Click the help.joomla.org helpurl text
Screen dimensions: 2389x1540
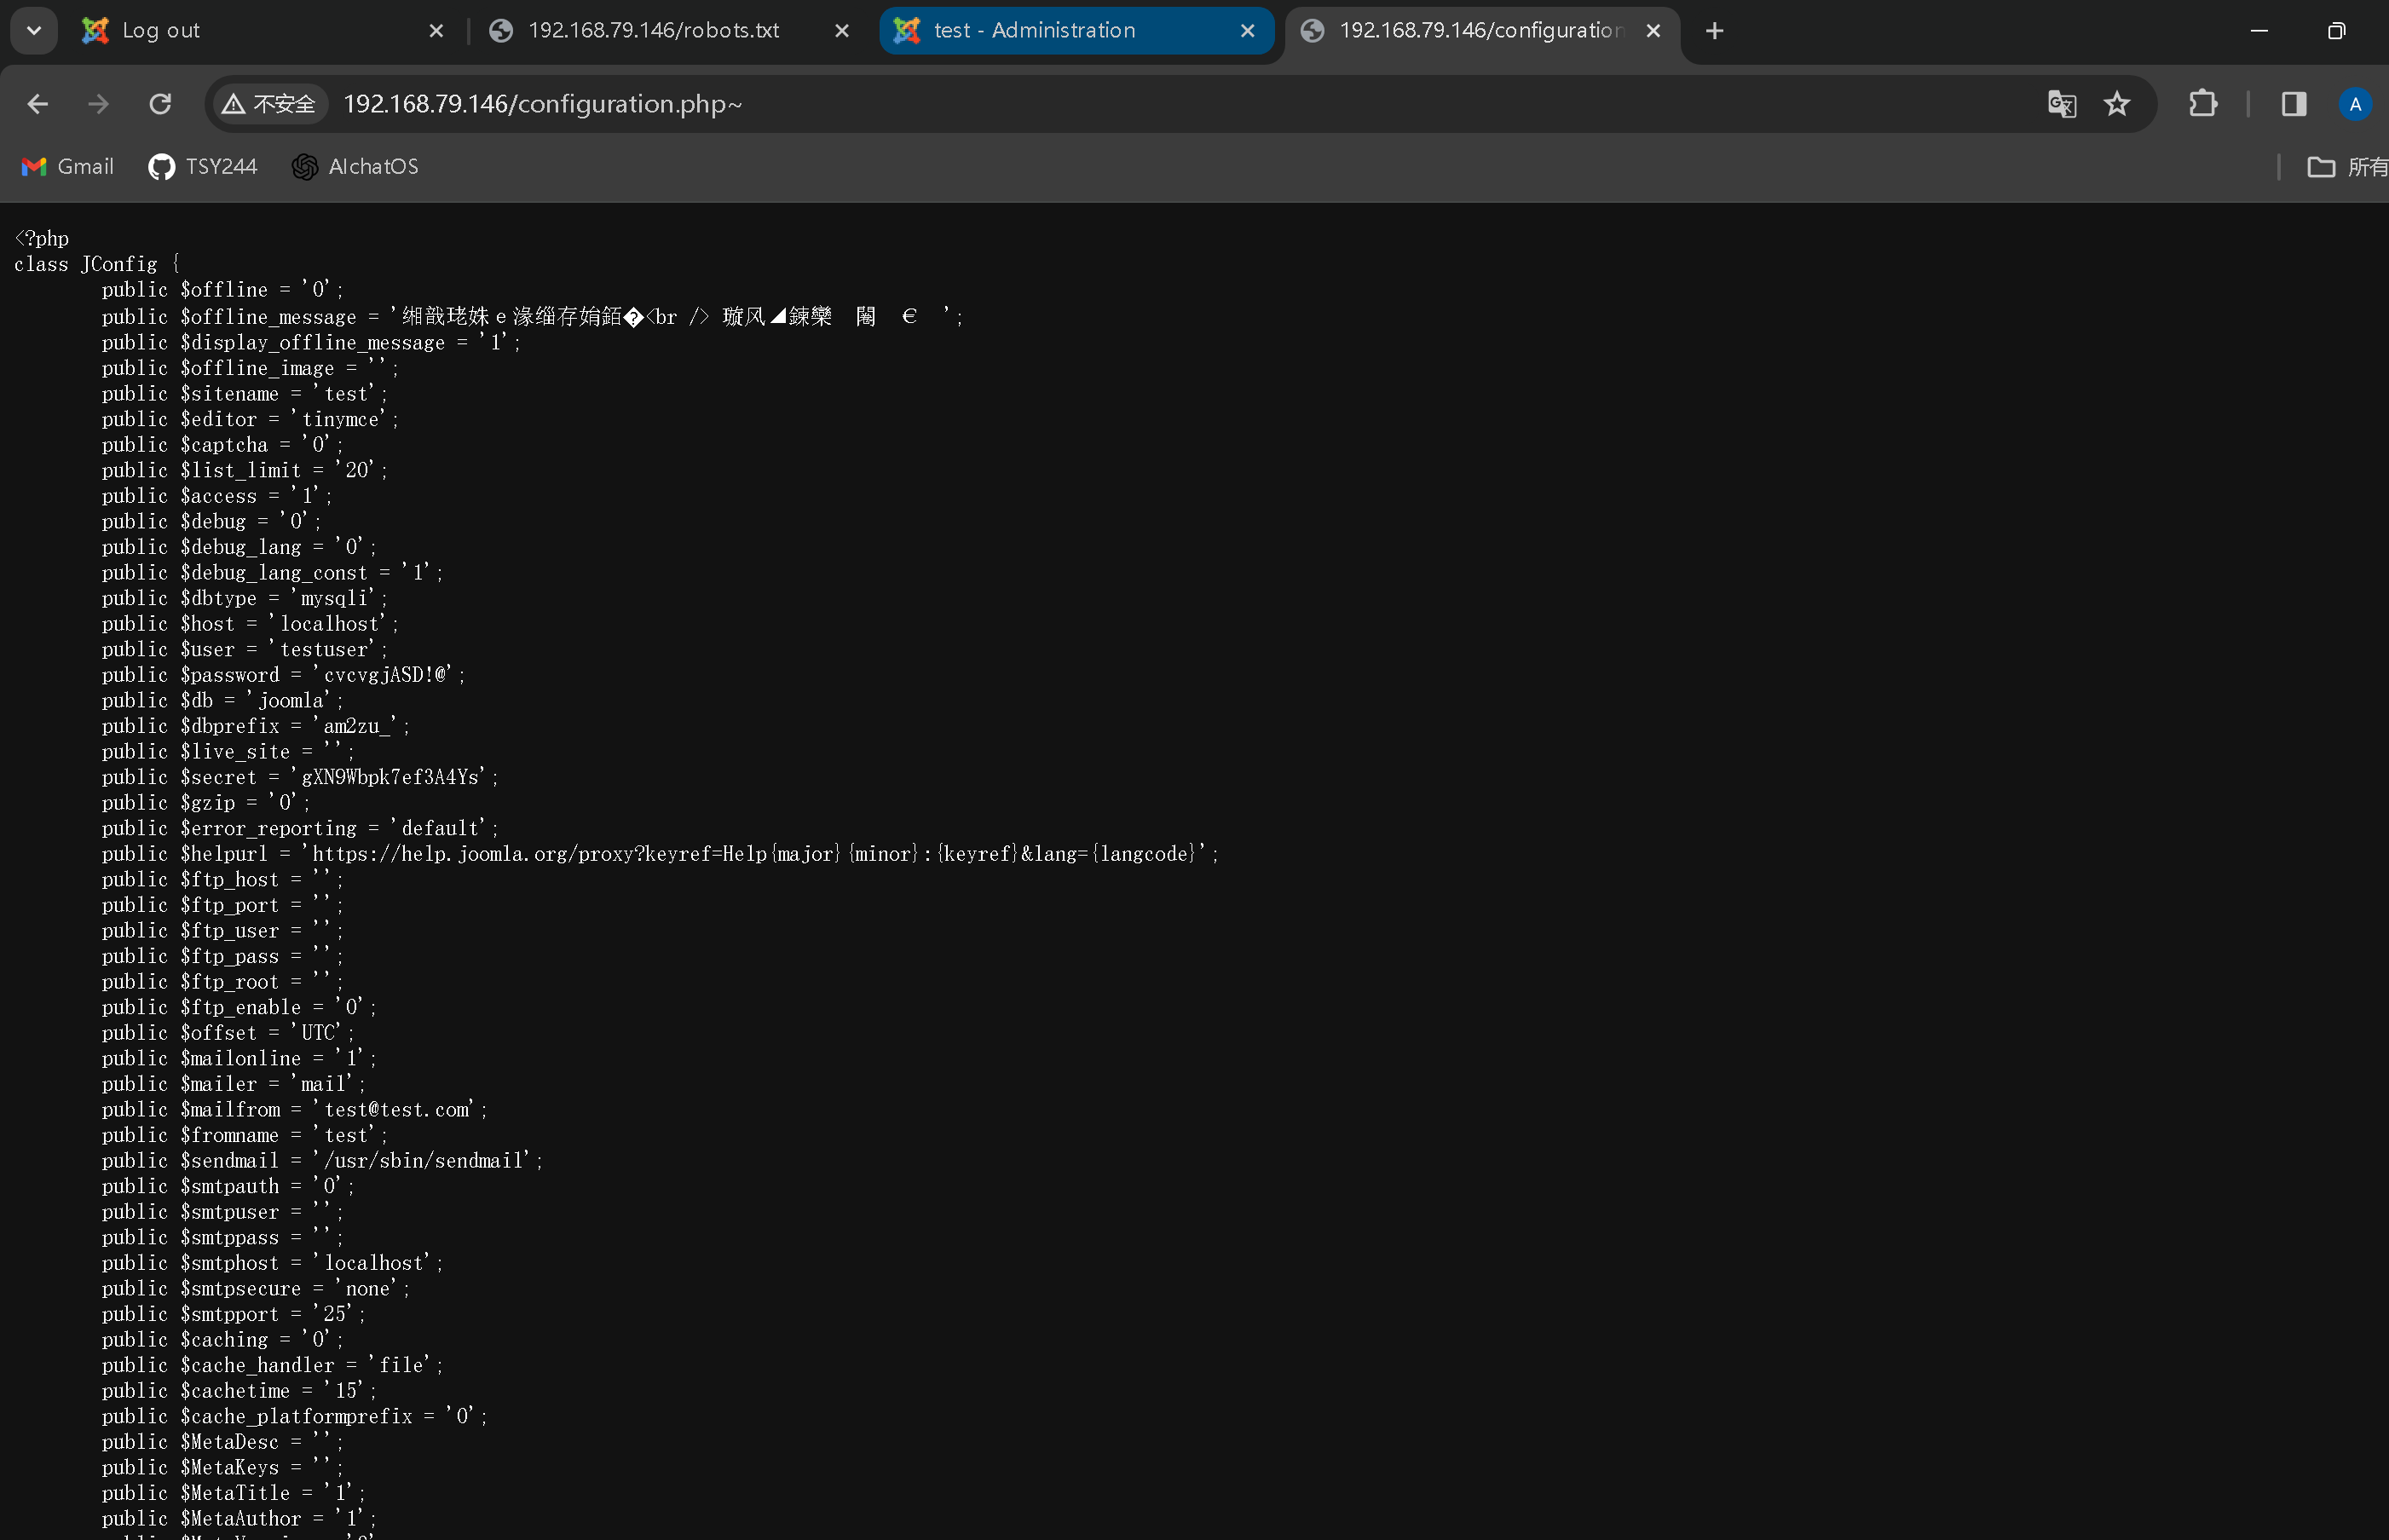pos(756,854)
